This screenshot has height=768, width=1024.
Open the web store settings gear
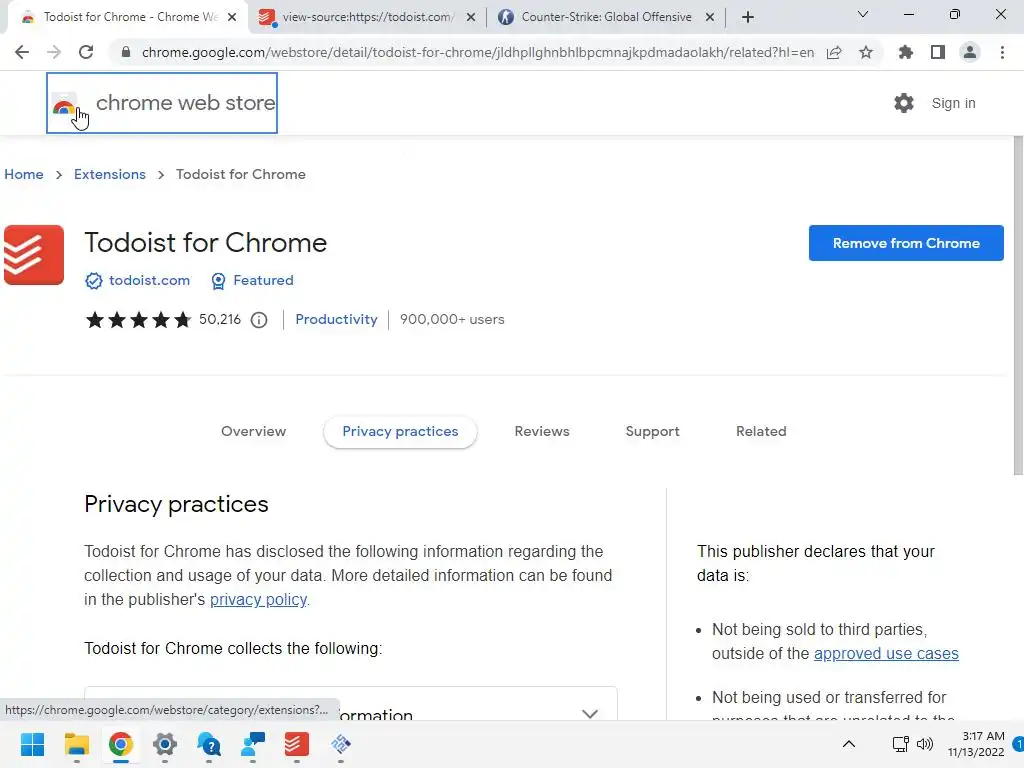(904, 103)
